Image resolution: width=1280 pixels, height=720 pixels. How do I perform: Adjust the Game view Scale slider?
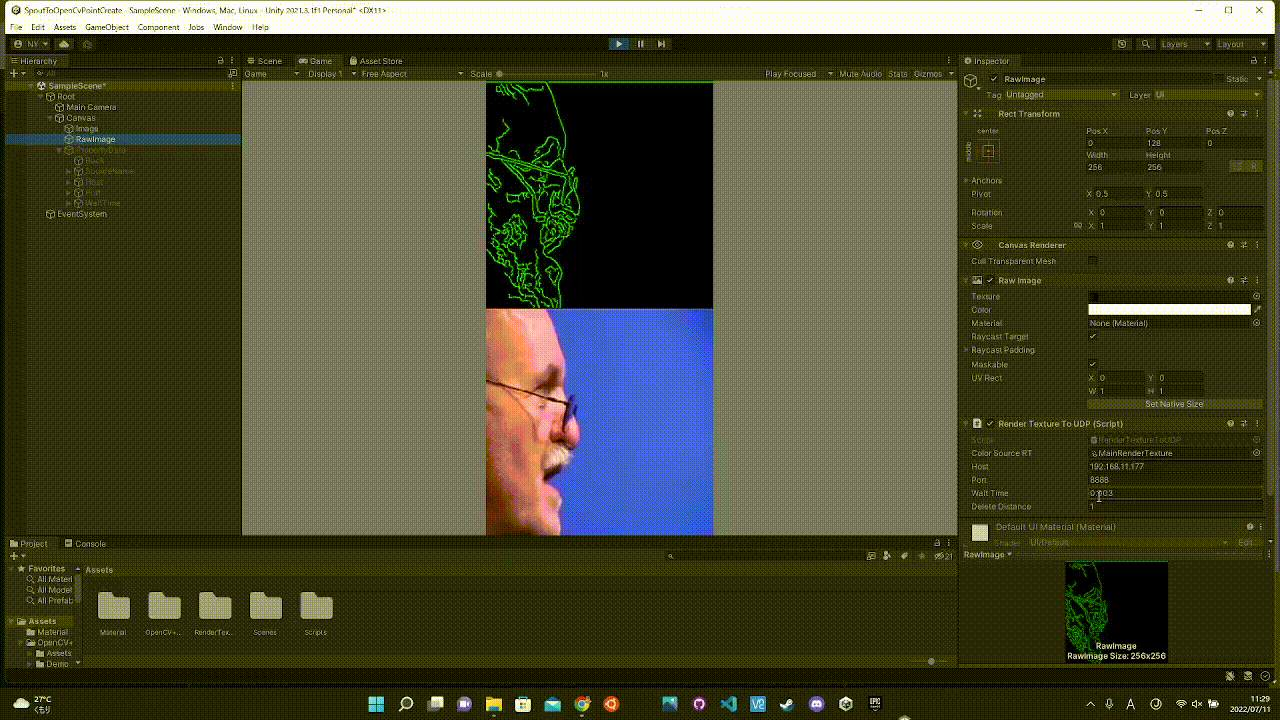pos(545,74)
